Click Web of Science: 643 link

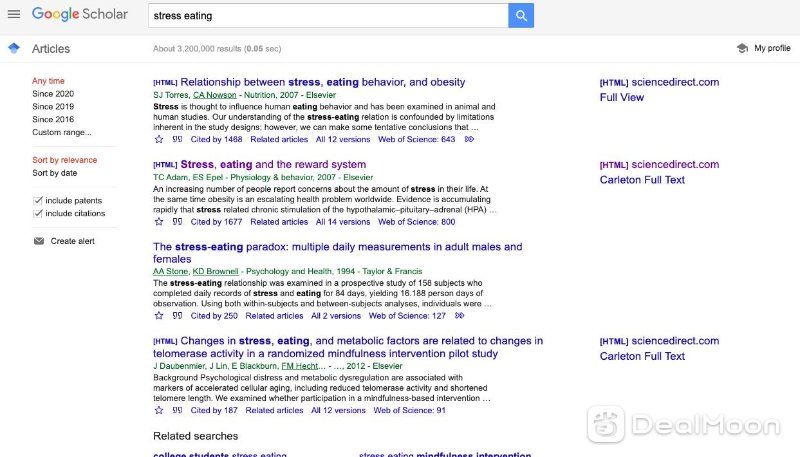[416, 139]
